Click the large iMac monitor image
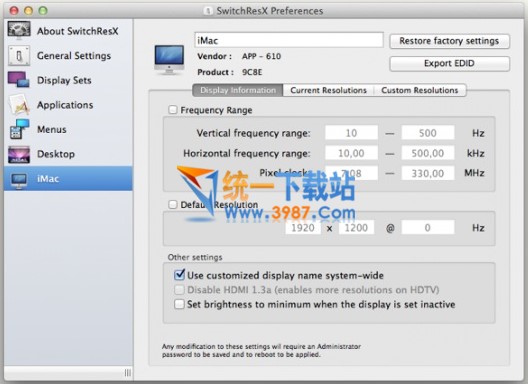 (x=169, y=59)
